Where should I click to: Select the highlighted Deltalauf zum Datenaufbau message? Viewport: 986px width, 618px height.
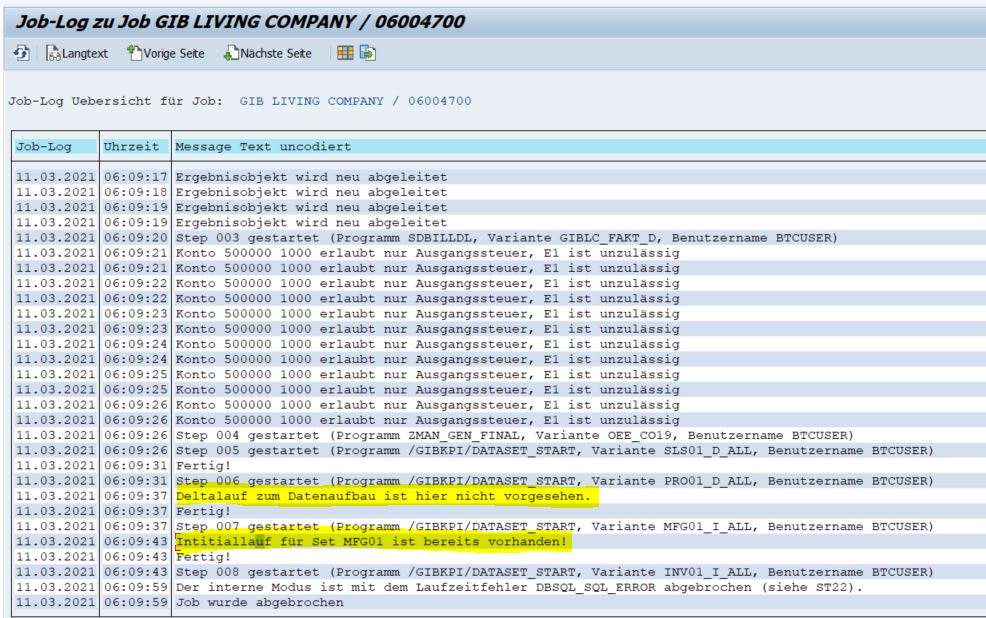pos(386,496)
